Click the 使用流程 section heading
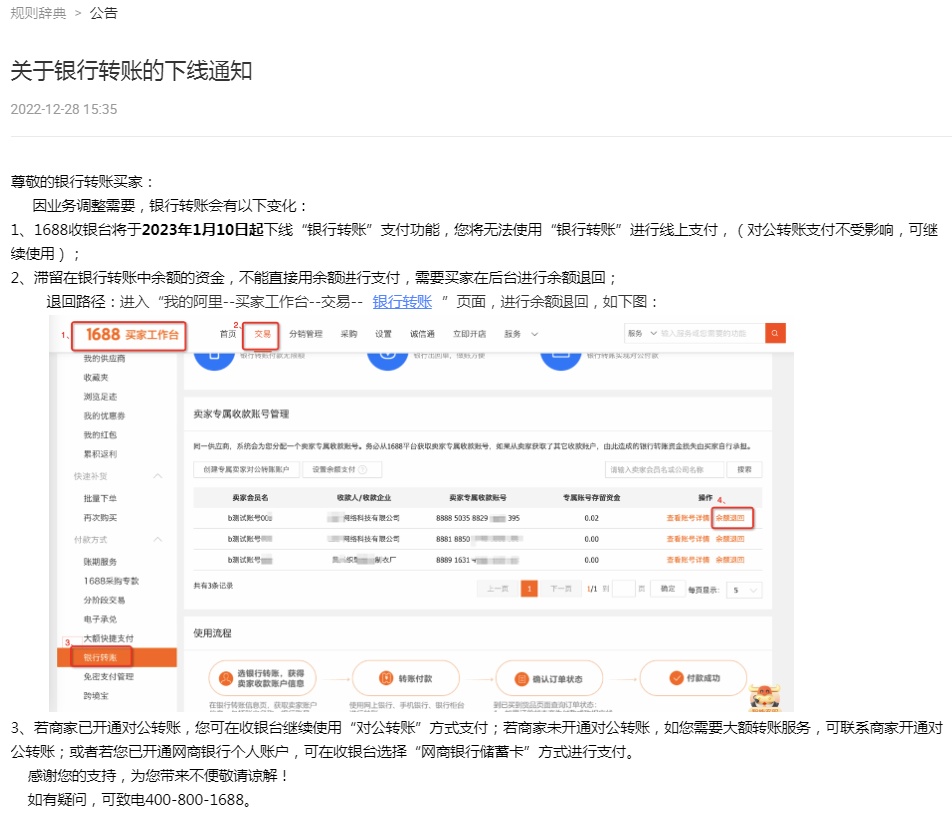Viewport: 952px width, 813px height. tap(212, 633)
